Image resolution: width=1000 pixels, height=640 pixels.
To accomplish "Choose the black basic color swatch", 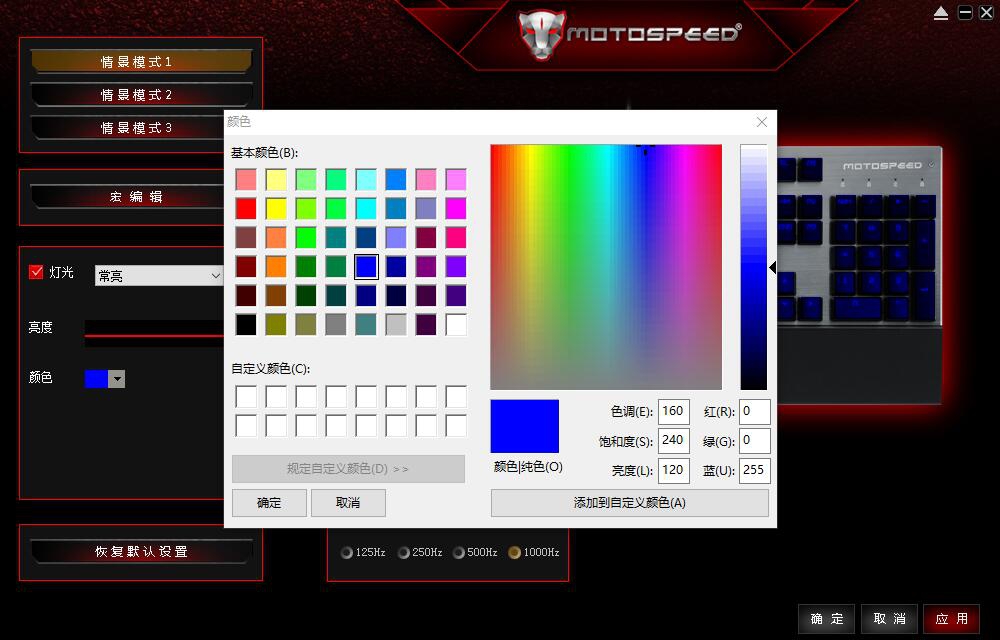I will [x=246, y=325].
